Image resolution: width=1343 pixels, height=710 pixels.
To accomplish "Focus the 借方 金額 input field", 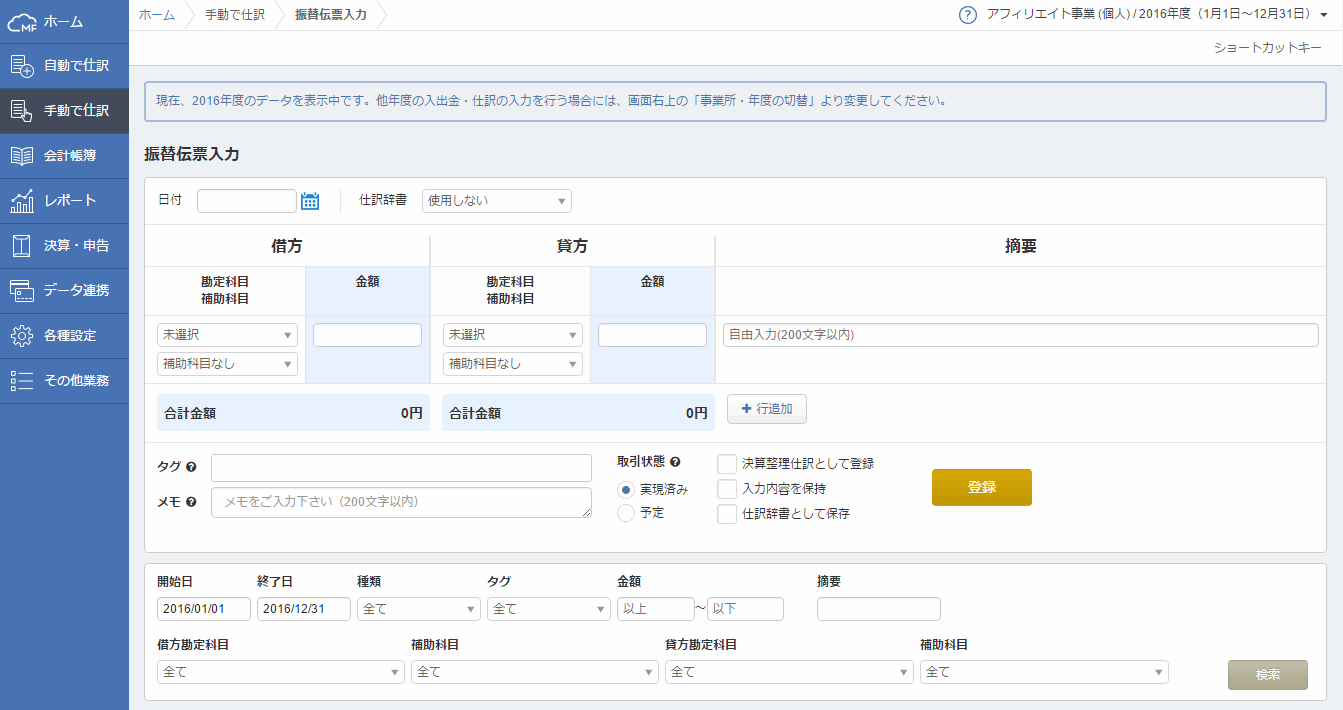I will [x=368, y=335].
